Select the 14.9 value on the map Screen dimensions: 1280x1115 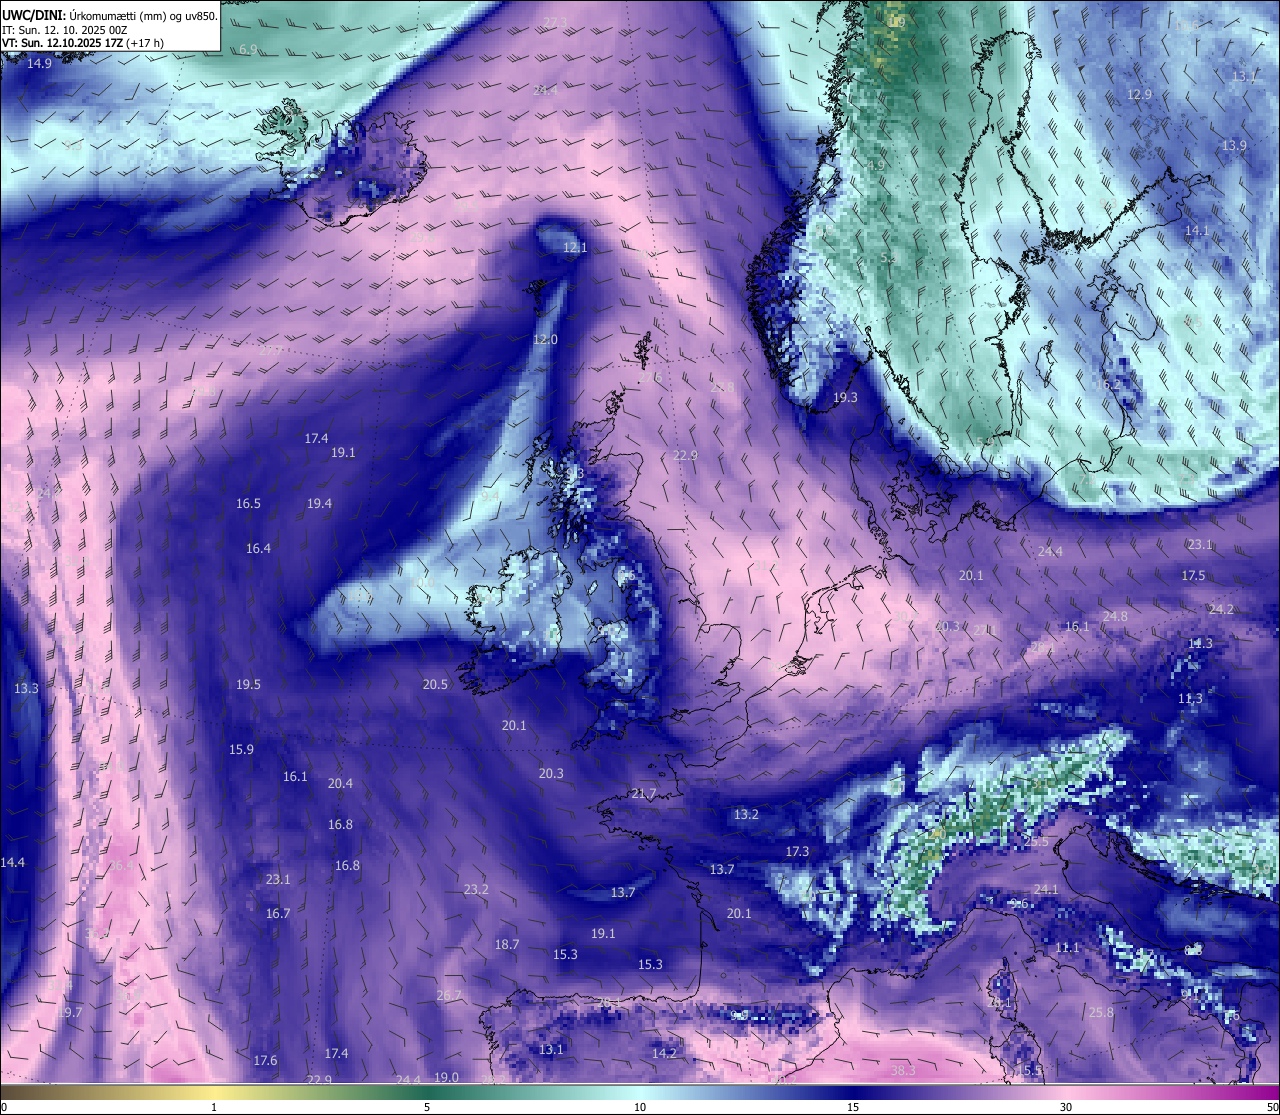tap(39, 64)
